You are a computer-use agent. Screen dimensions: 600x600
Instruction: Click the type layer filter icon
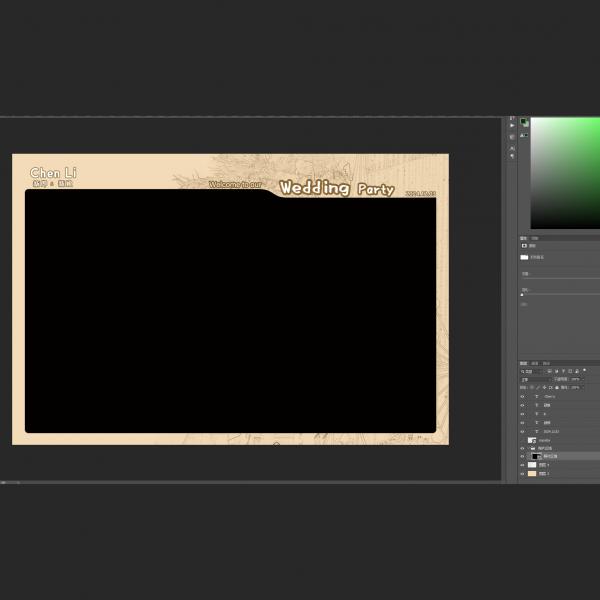pyautogui.click(x=561, y=371)
